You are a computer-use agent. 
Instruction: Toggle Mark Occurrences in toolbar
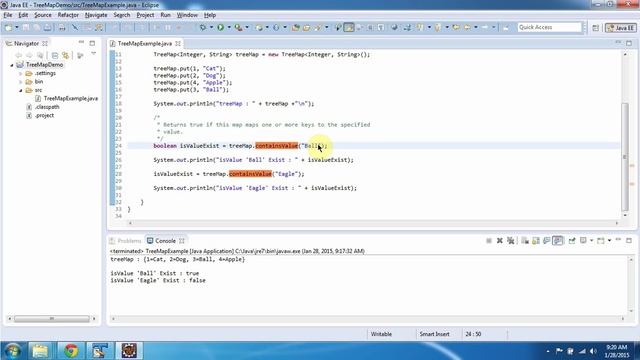pyautogui.click(x=349, y=28)
